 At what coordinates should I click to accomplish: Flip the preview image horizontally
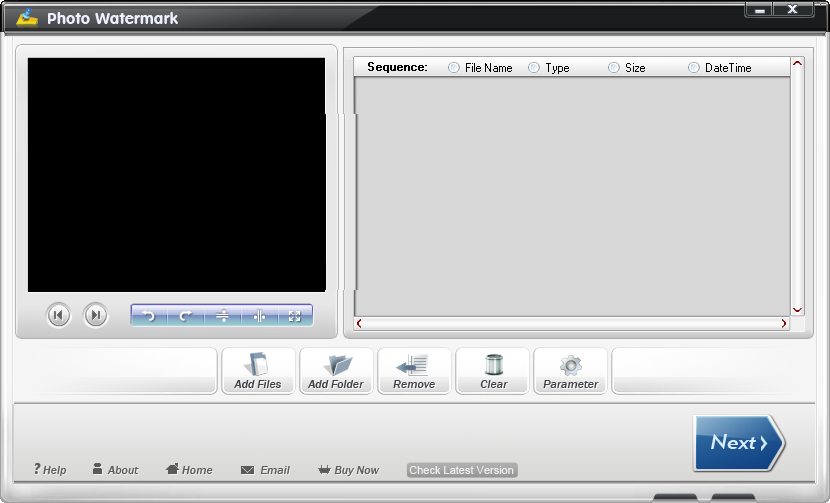[x=259, y=316]
